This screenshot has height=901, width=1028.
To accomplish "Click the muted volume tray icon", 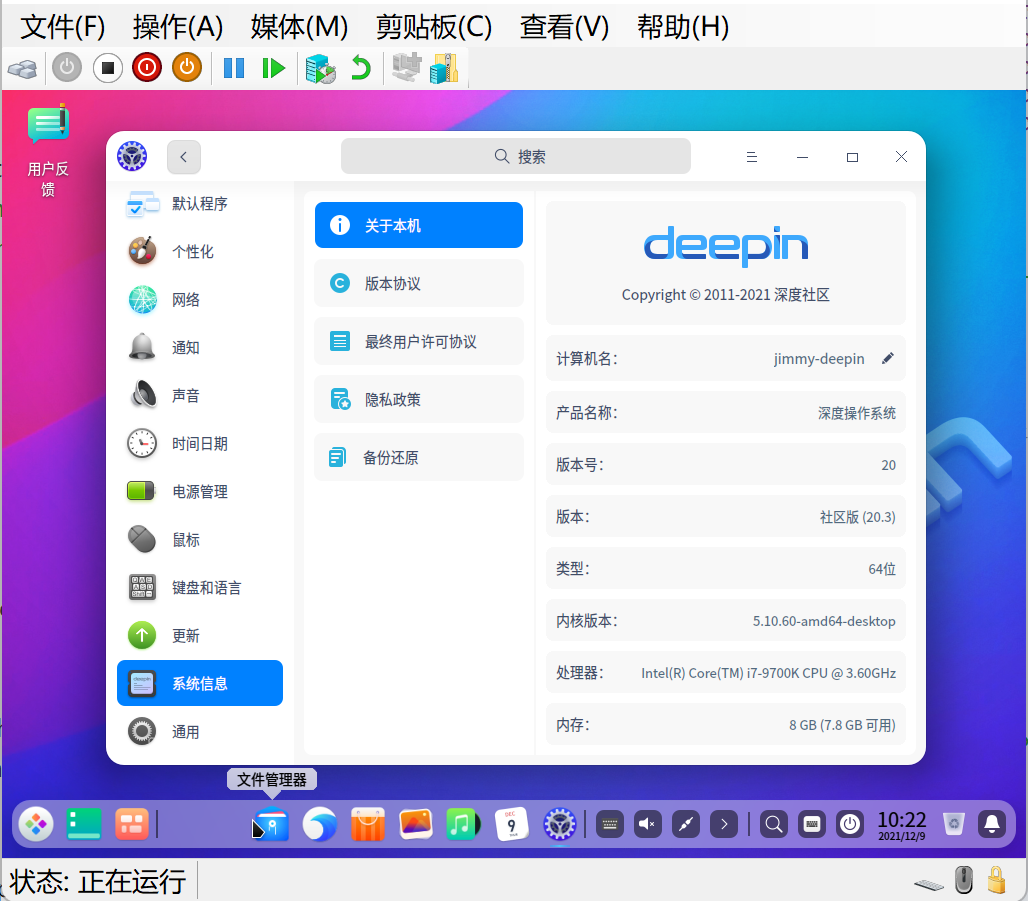I will [648, 824].
